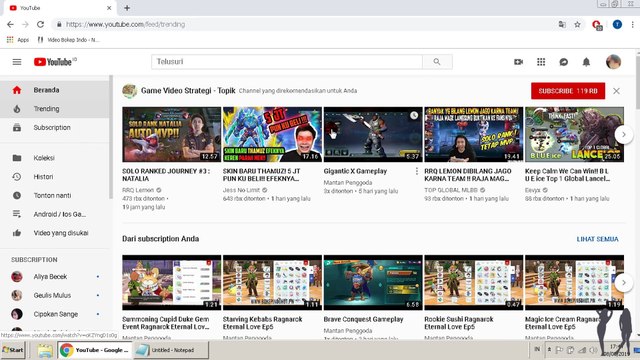Click TOP GLOBAL MLBB channel name

coord(451,190)
